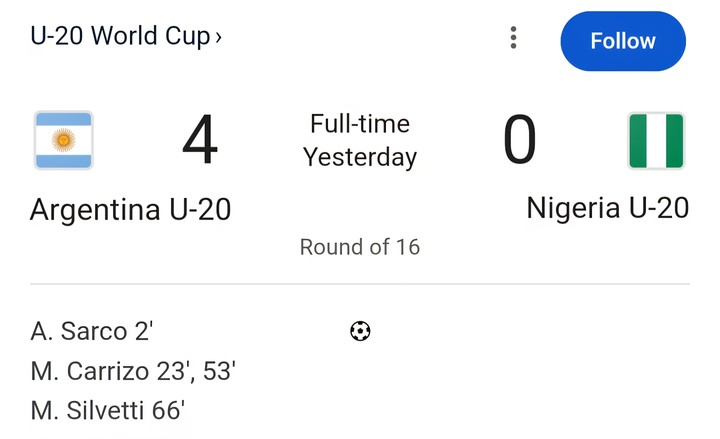Click the Full-time match status
This screenshot has width=720, height=439.
point(360,124)
